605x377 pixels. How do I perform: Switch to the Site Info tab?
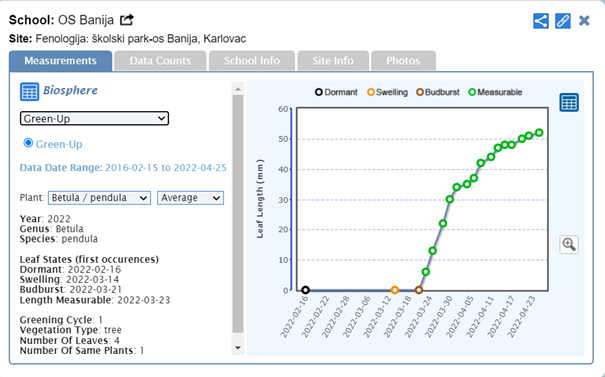tap(333, 61)
